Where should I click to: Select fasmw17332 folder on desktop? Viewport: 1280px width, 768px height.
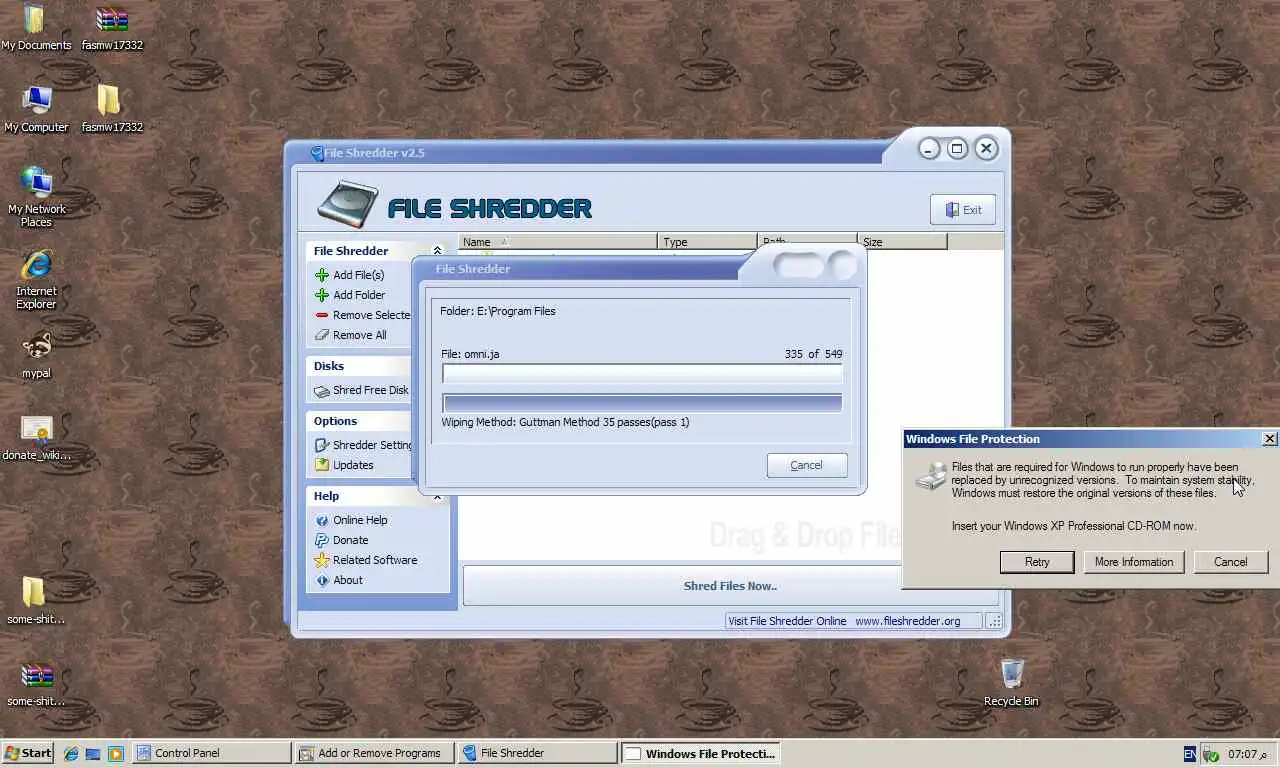[112, 108]
